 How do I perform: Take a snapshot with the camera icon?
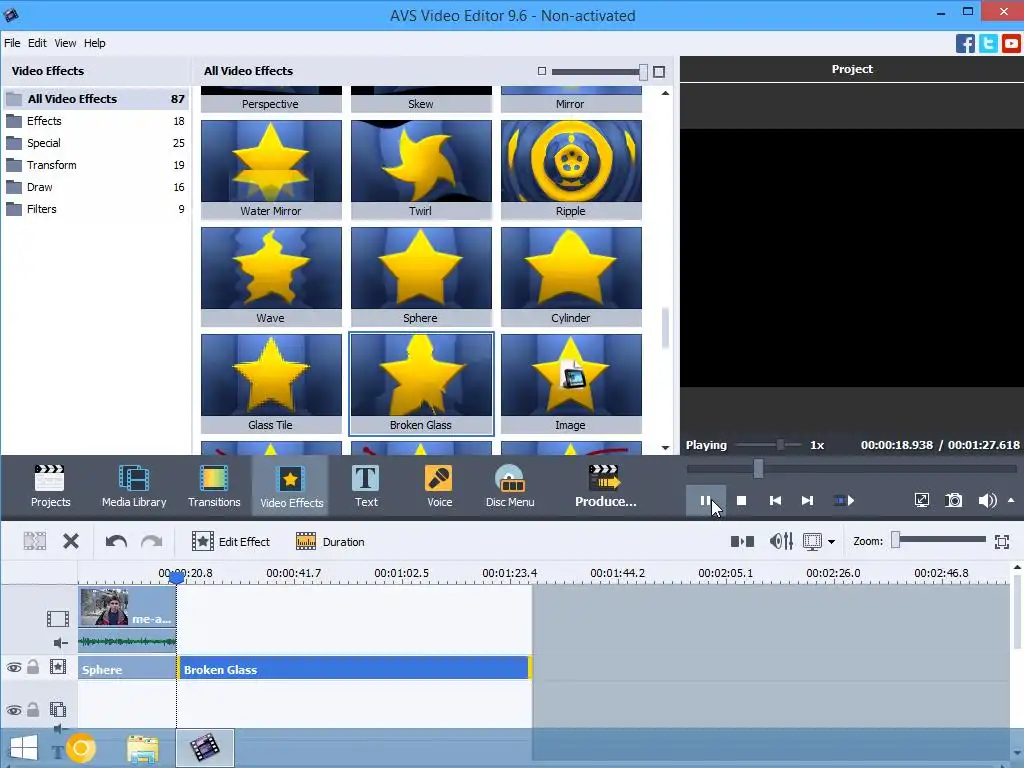(953, 501)
